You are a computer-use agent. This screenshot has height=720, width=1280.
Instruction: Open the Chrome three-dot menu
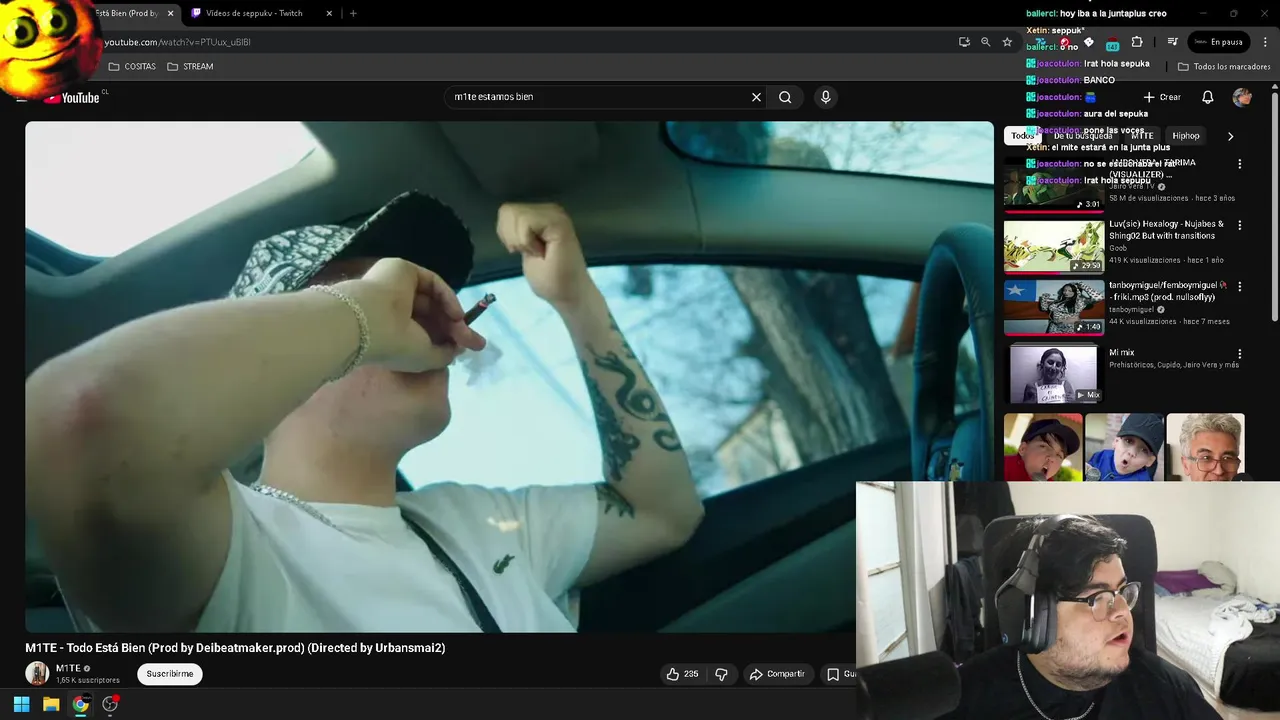[1263, 42]
